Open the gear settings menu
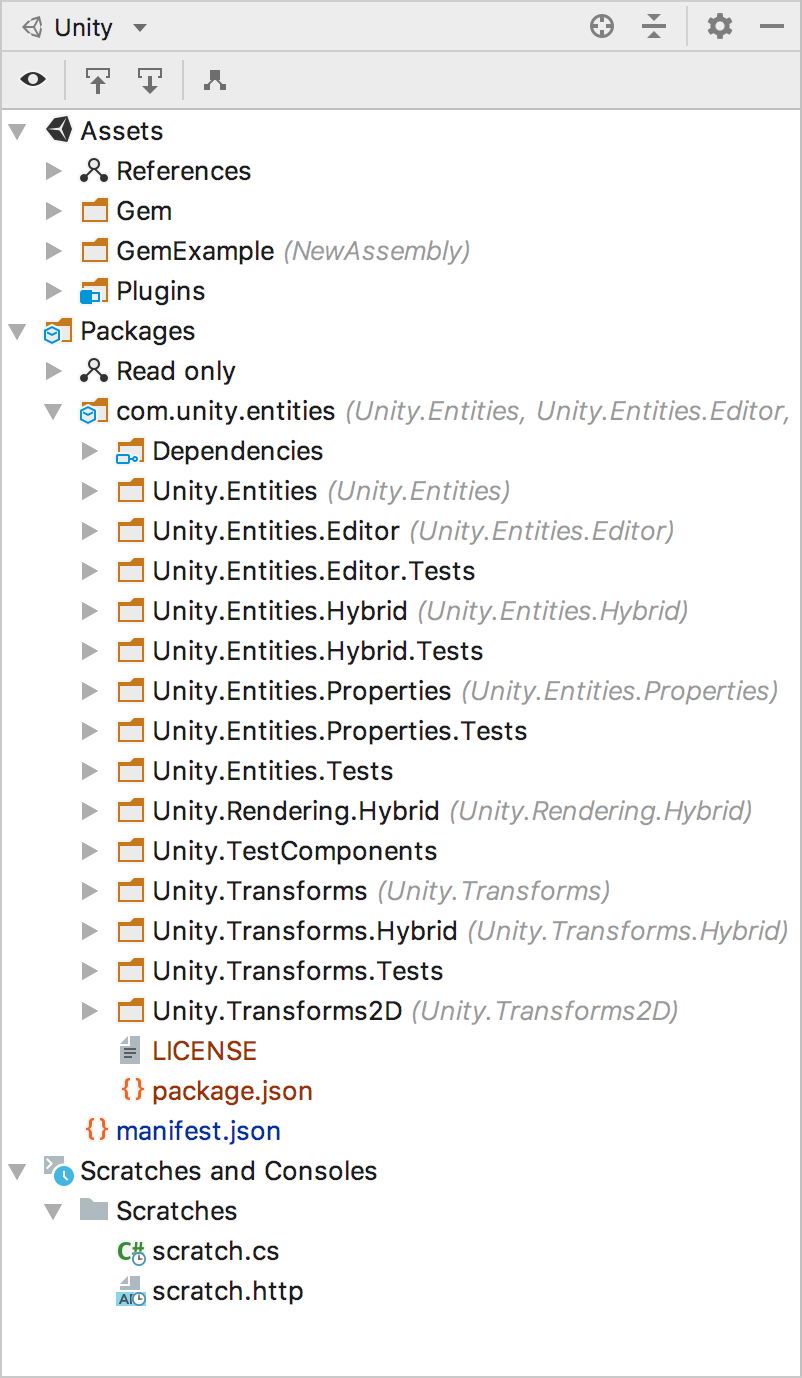This screenshot has height=1378, width=802. 720,27
